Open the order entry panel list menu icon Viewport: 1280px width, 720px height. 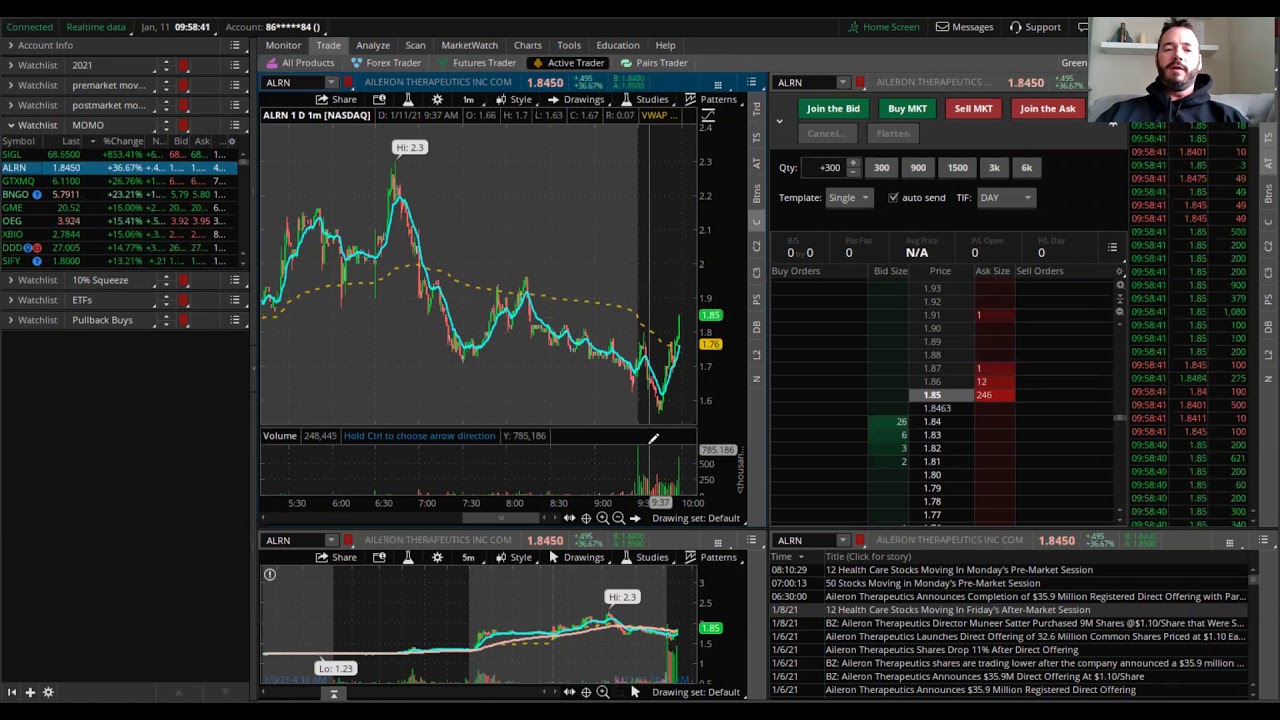coord(1112,248)
